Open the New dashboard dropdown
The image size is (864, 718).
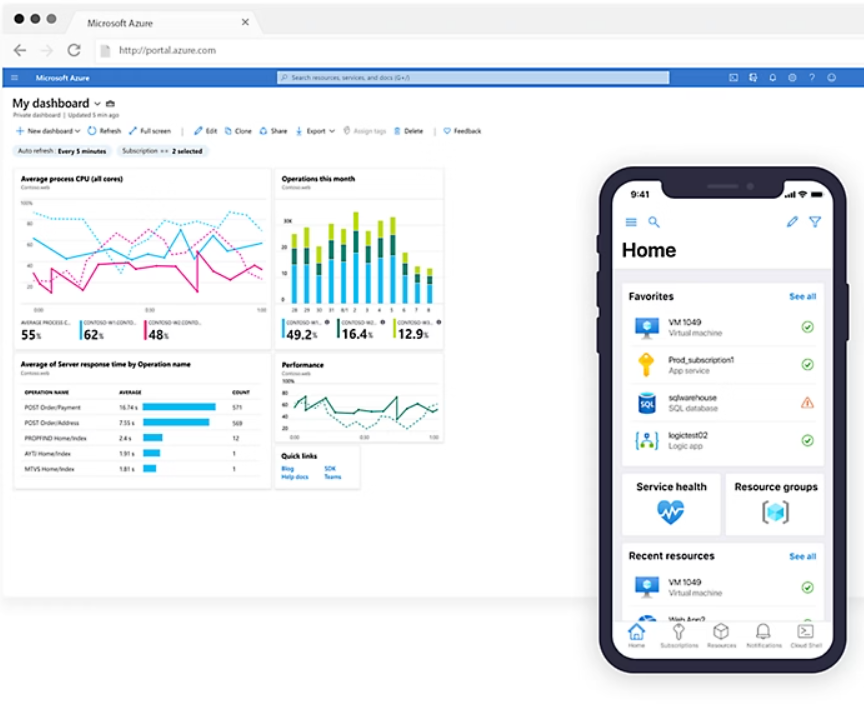[x=48, y=131]
